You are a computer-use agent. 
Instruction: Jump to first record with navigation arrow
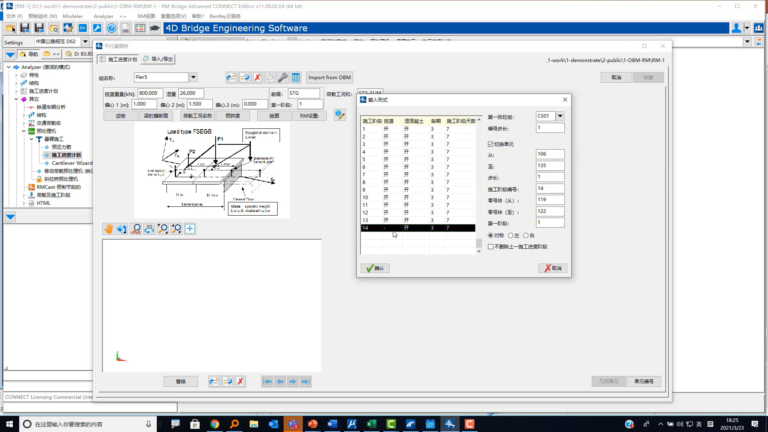[267, 382]
